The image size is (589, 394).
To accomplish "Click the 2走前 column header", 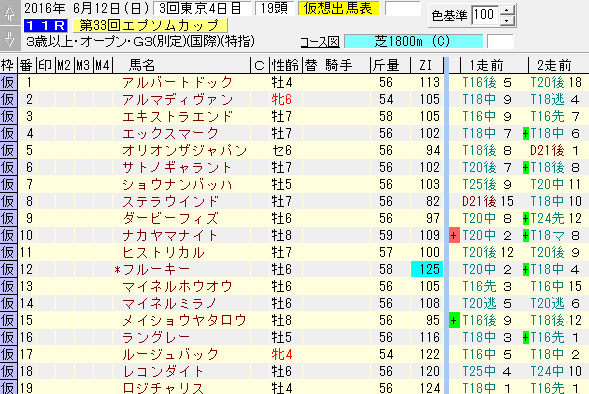I will point(558,65).
